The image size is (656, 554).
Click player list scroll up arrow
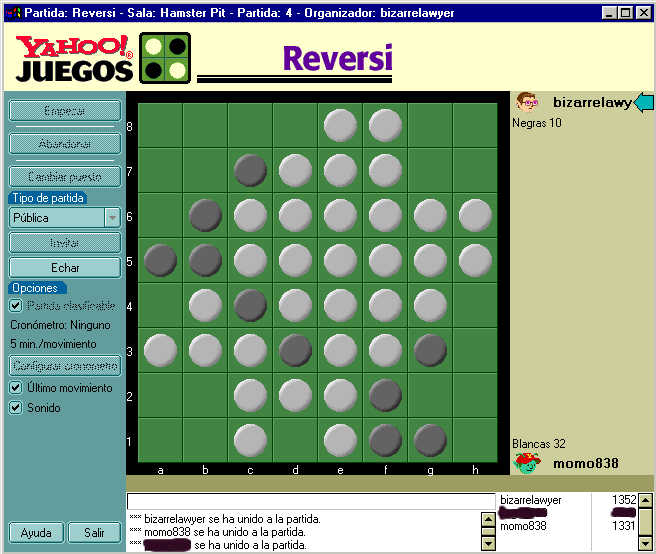tap(646, 500)
